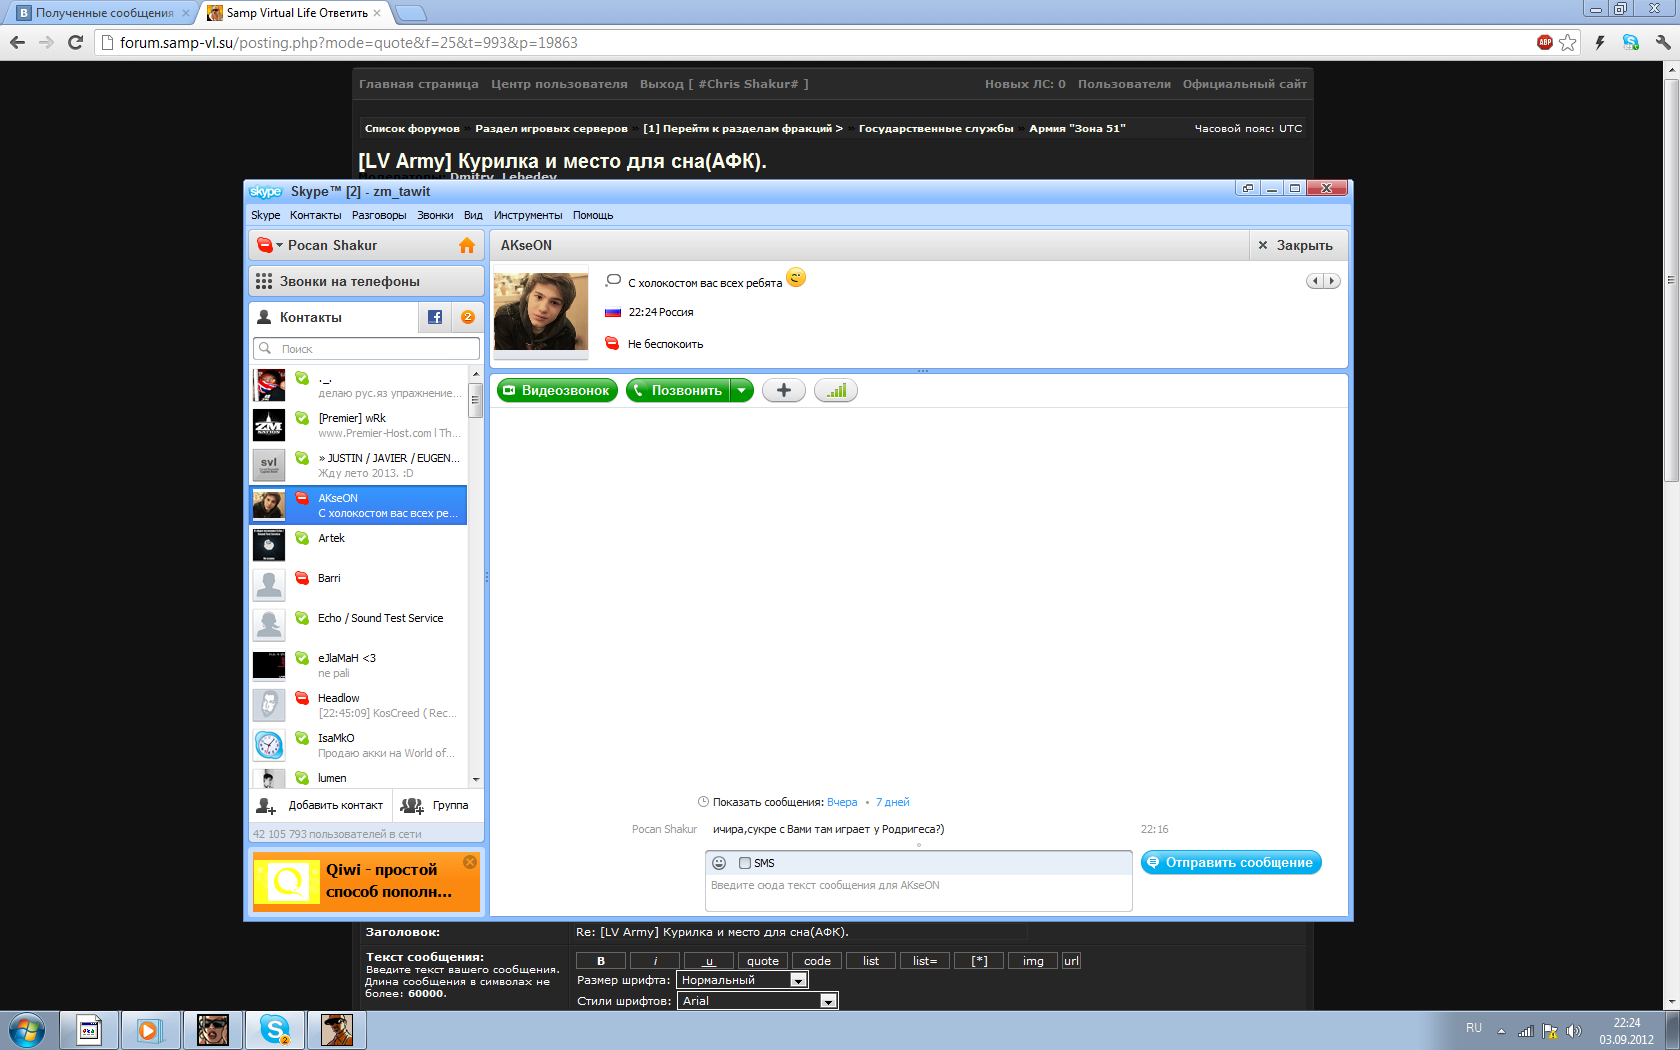Click the Skype extension icon in Chrome
This screenshot has width=1680, height=1050.
point(1631,42)
